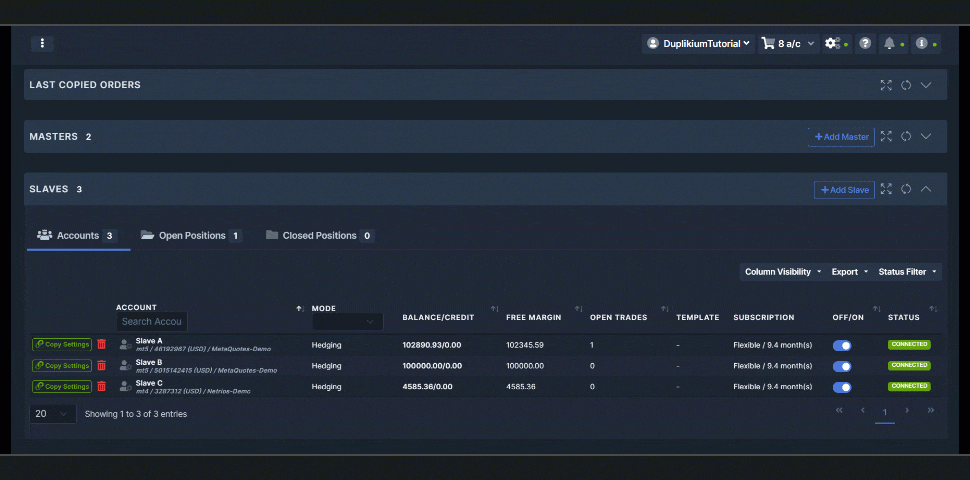Click the info icon in the header
This screenshot has width=970, height=480.
[x=921, y=44]
